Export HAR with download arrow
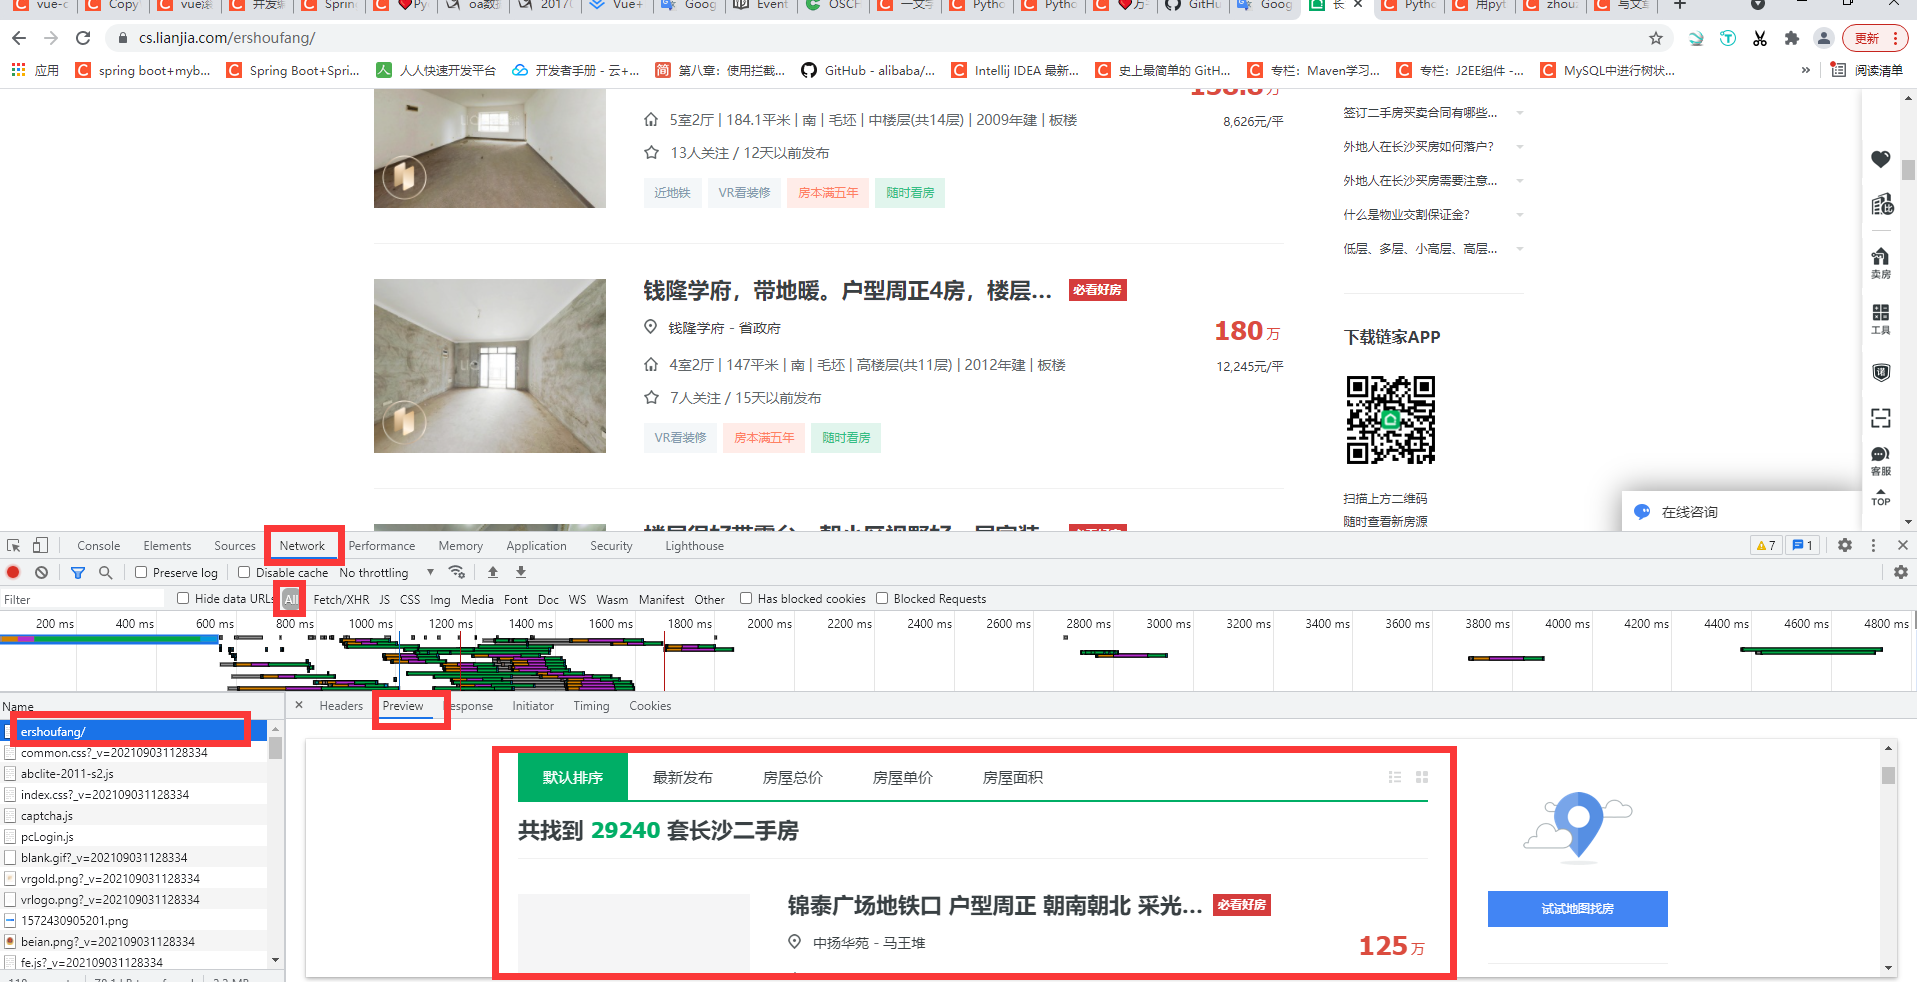Screen dimensions: 1917x982 (521, 572)
